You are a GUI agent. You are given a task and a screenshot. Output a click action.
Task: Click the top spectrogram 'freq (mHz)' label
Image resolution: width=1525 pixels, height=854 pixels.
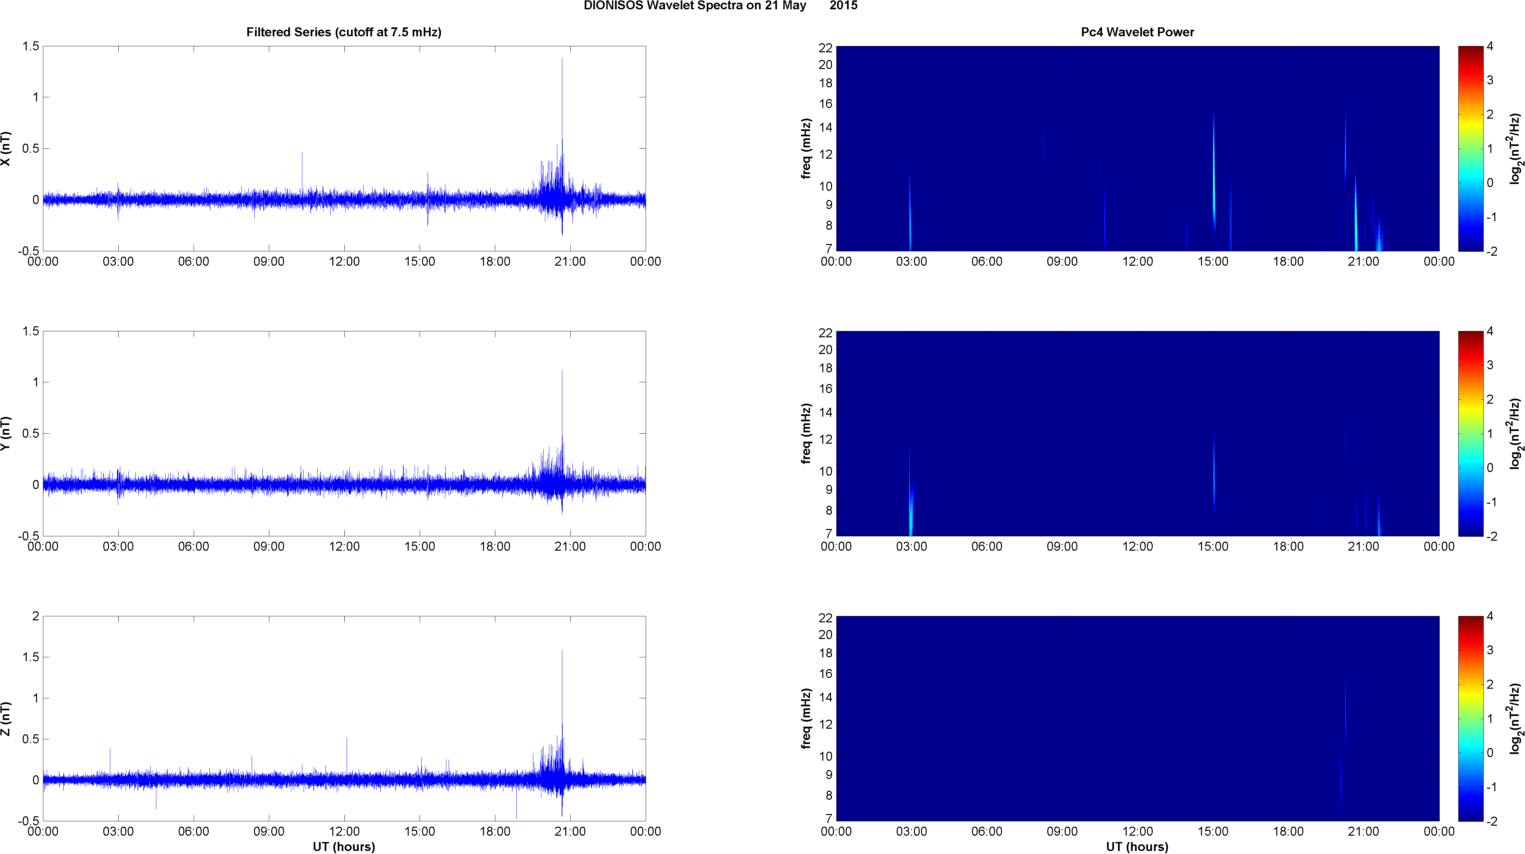[806, 149]
